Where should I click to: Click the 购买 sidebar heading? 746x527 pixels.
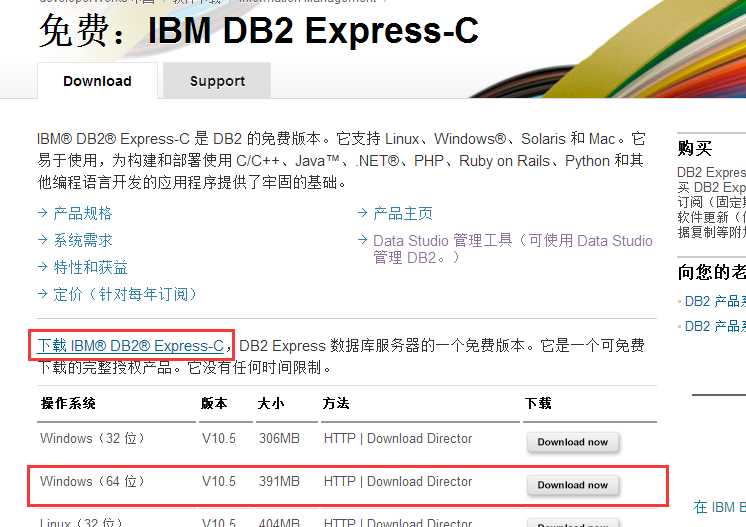pyautogui.click(x=695, y=148)
